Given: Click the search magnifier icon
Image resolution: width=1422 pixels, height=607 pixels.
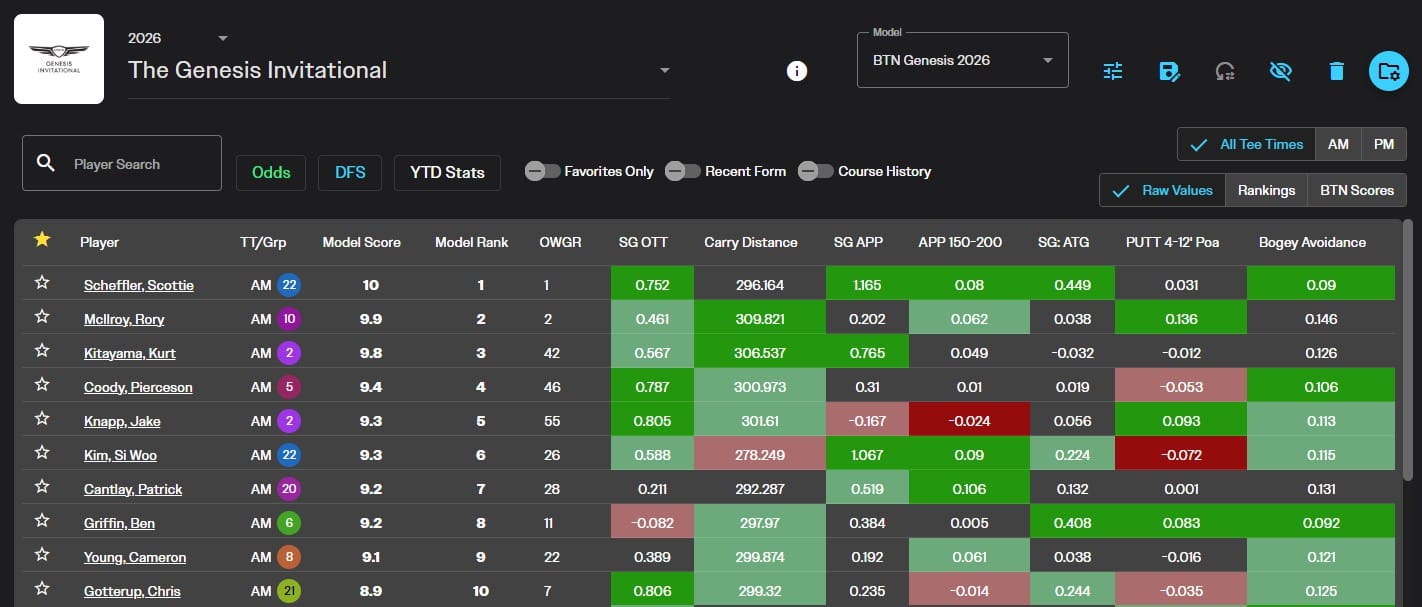Looking at the screenshot, I should pos(46,163).
